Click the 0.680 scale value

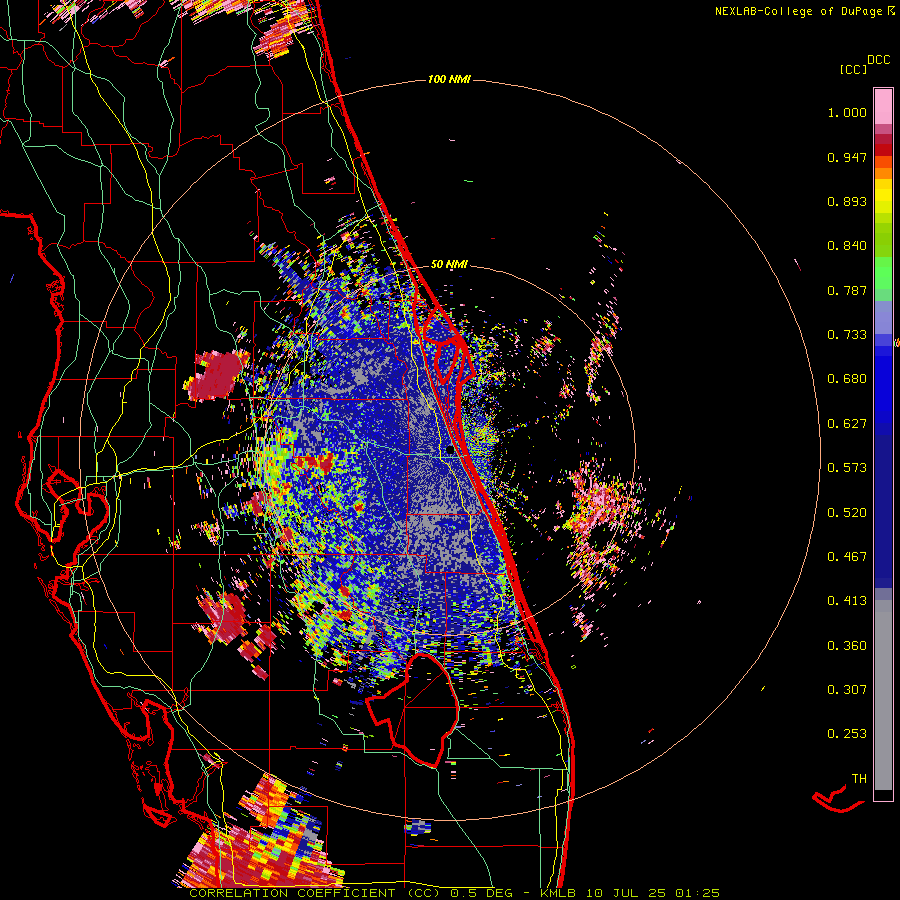pos(847,379)
